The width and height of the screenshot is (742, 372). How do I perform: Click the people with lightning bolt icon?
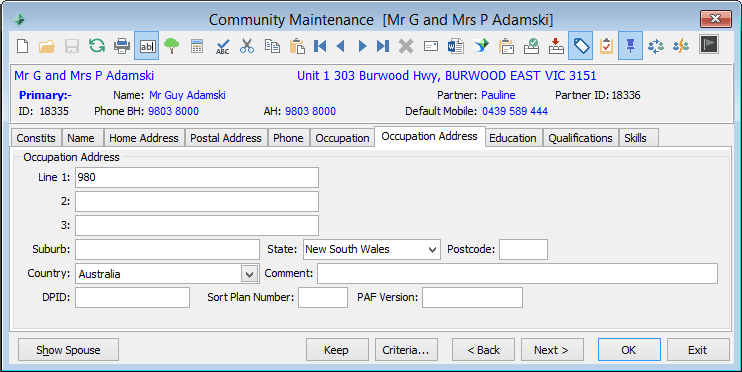click(x=681, y=46)
